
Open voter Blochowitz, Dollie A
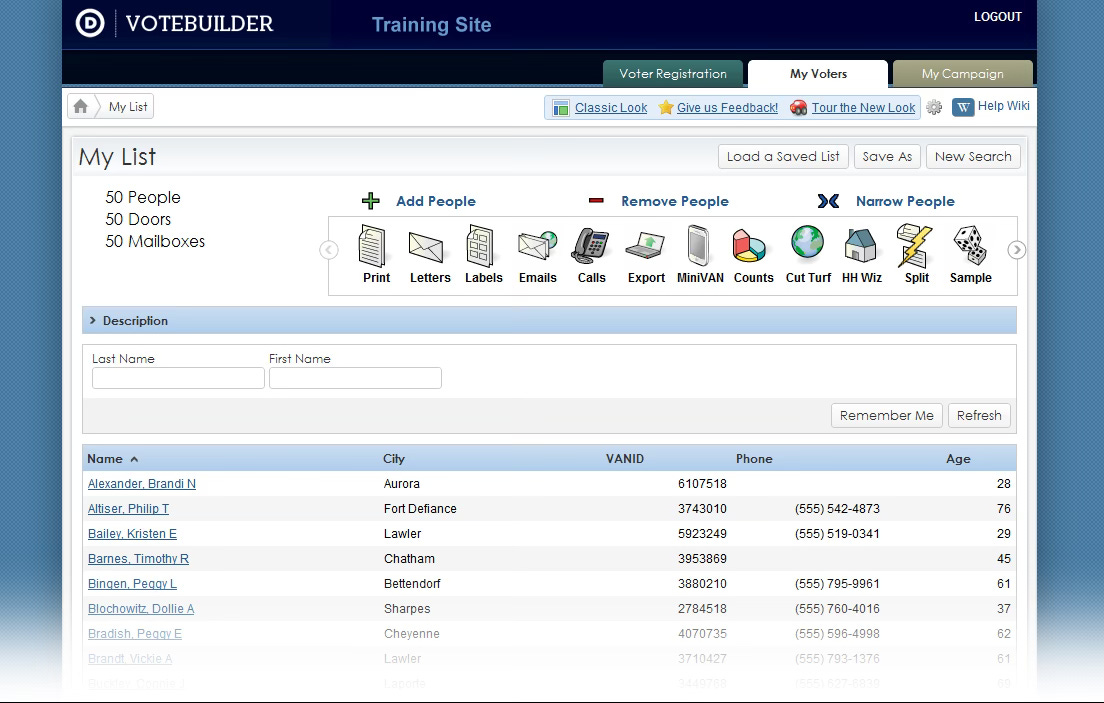141,609
